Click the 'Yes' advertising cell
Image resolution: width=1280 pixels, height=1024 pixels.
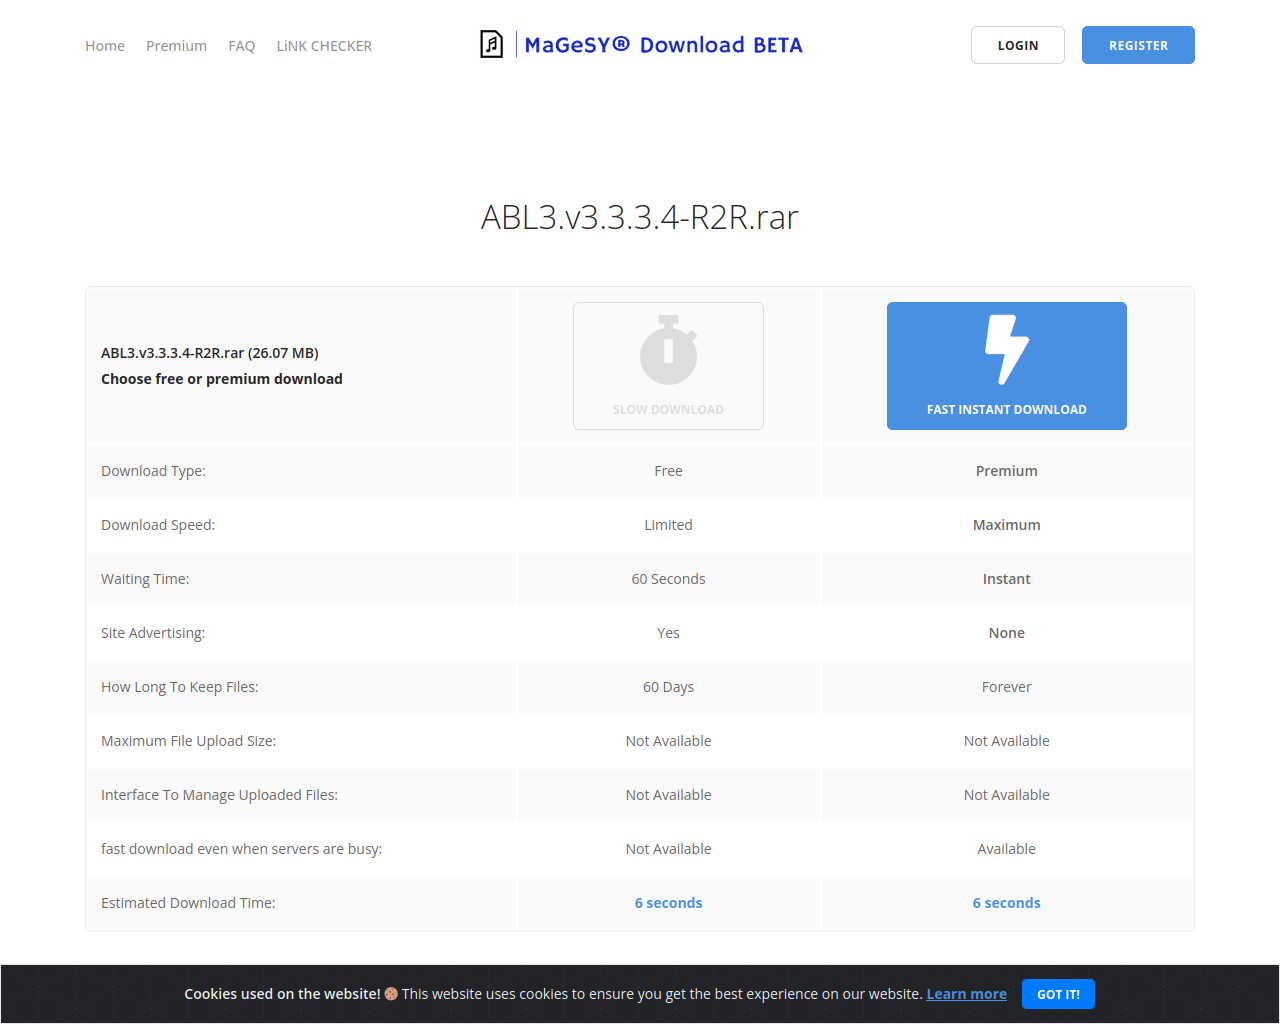pos(668,633)
